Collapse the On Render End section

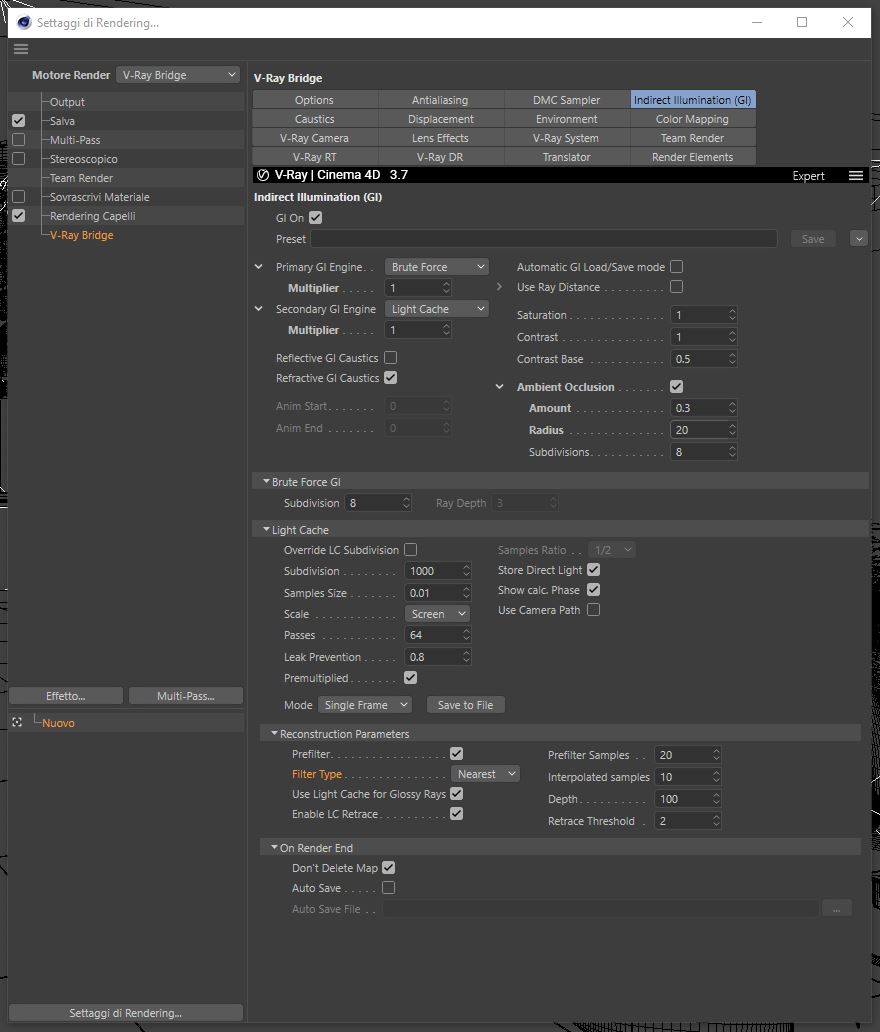tap(274, 848)
